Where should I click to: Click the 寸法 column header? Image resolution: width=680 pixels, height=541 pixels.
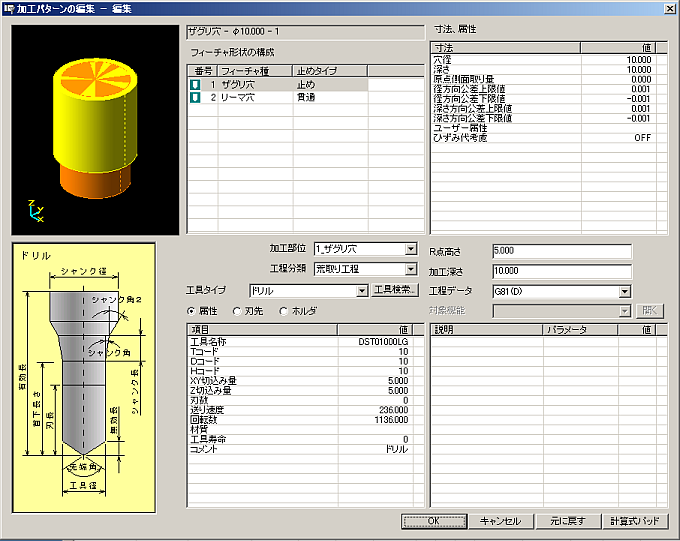click(506, 48)
